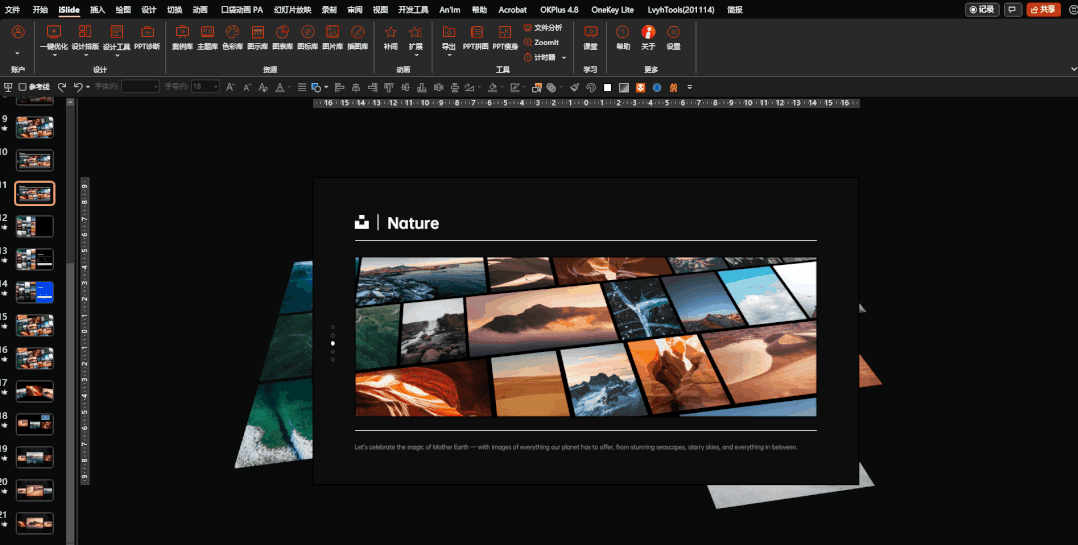Launch the ZoomIt tool

coord(541,43)
